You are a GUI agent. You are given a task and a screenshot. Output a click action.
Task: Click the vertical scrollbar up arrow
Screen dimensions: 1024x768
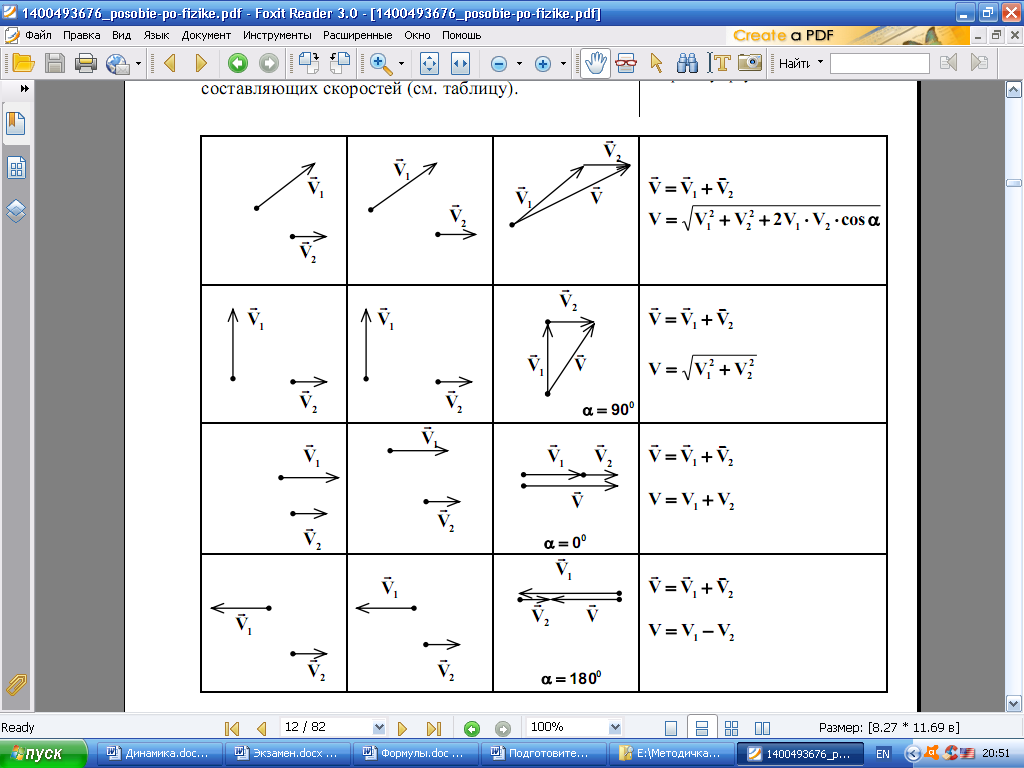coord(1014,90)
